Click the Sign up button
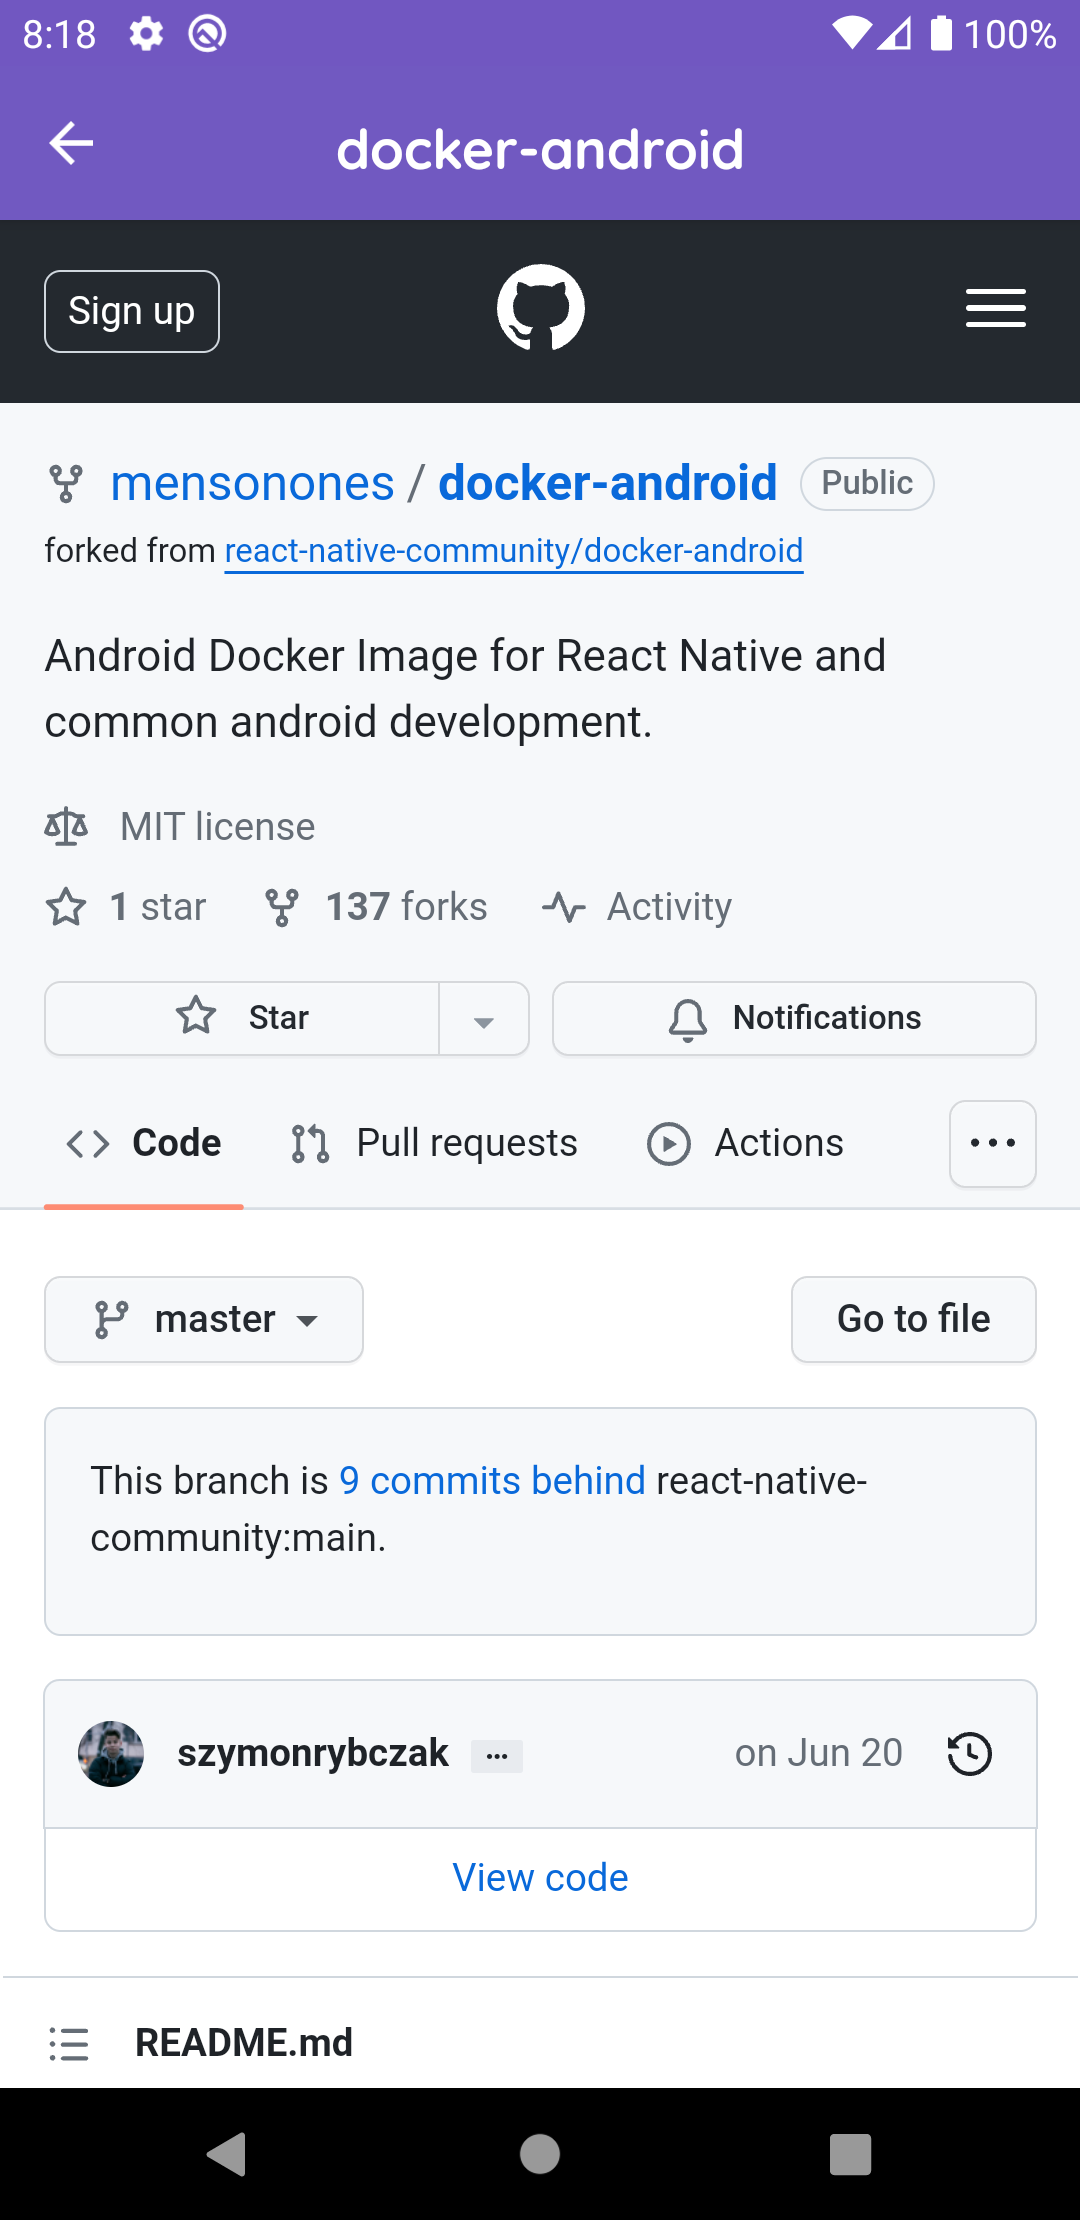The height and width of the screenshot is (2220, 1080). click(132, 311)
